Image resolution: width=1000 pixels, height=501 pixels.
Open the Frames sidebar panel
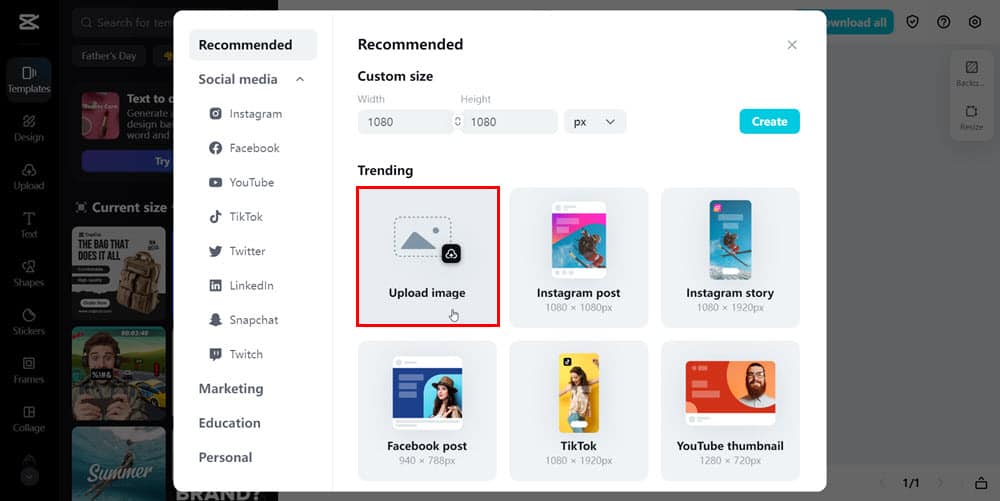tap(29, 370)
